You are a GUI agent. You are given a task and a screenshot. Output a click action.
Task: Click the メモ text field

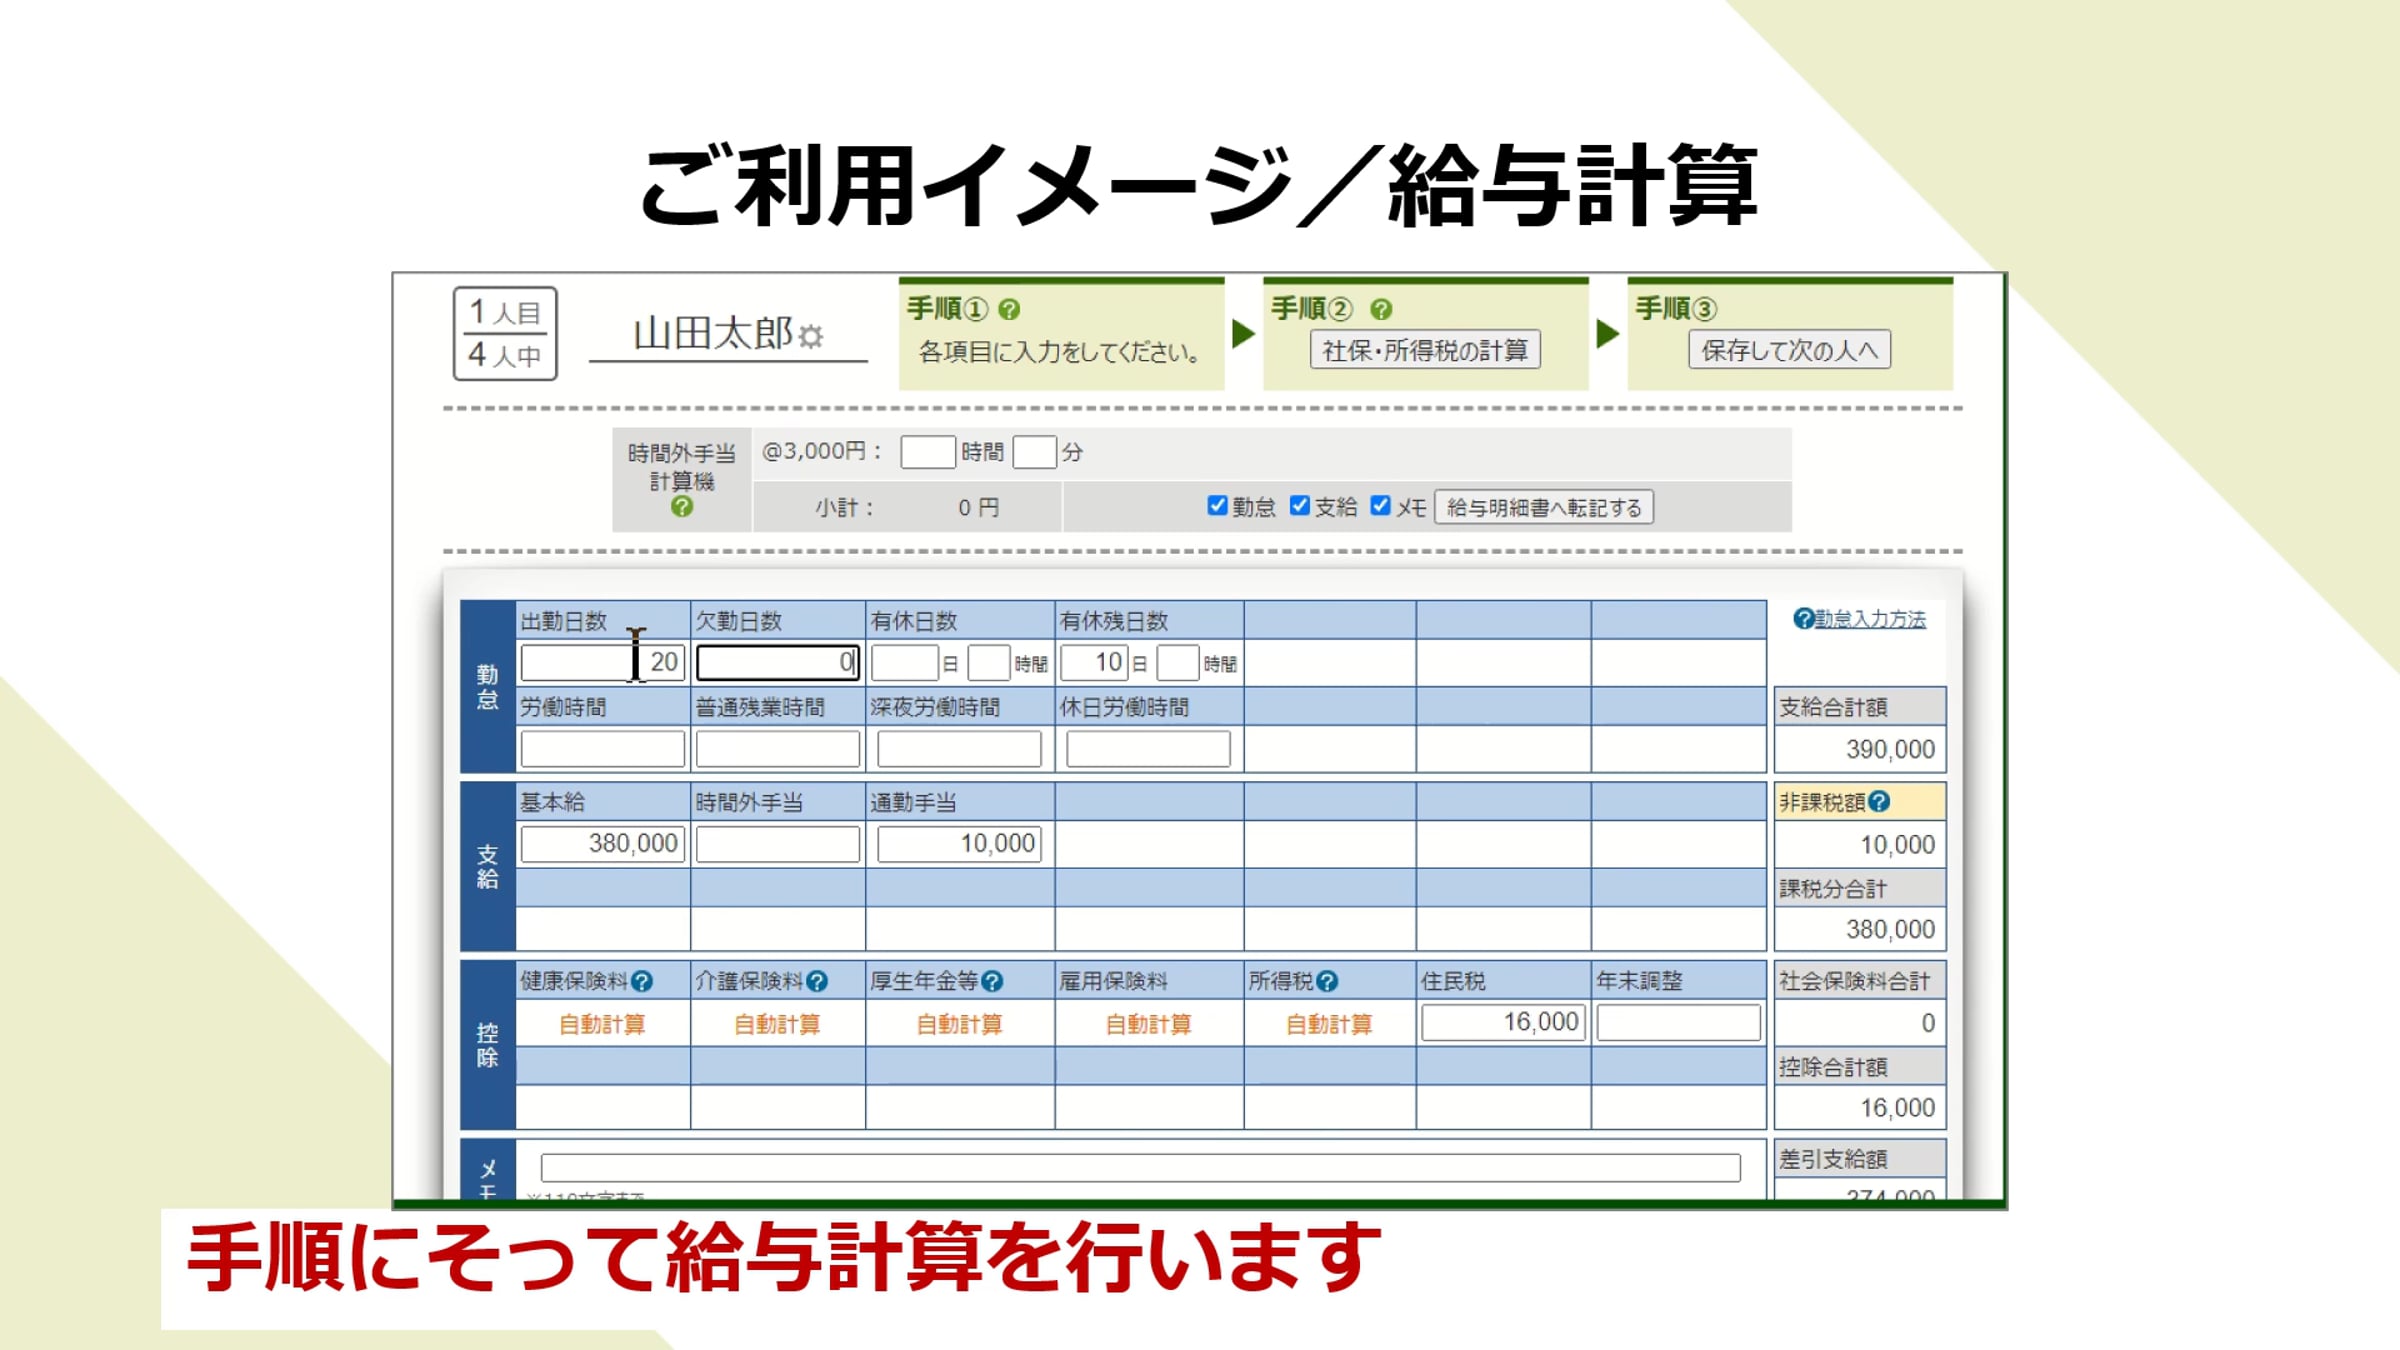tap(1140, 1168)
